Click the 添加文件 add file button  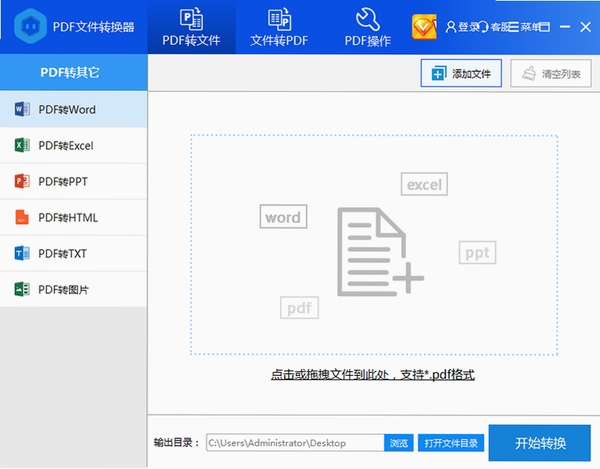click(461, 73)
